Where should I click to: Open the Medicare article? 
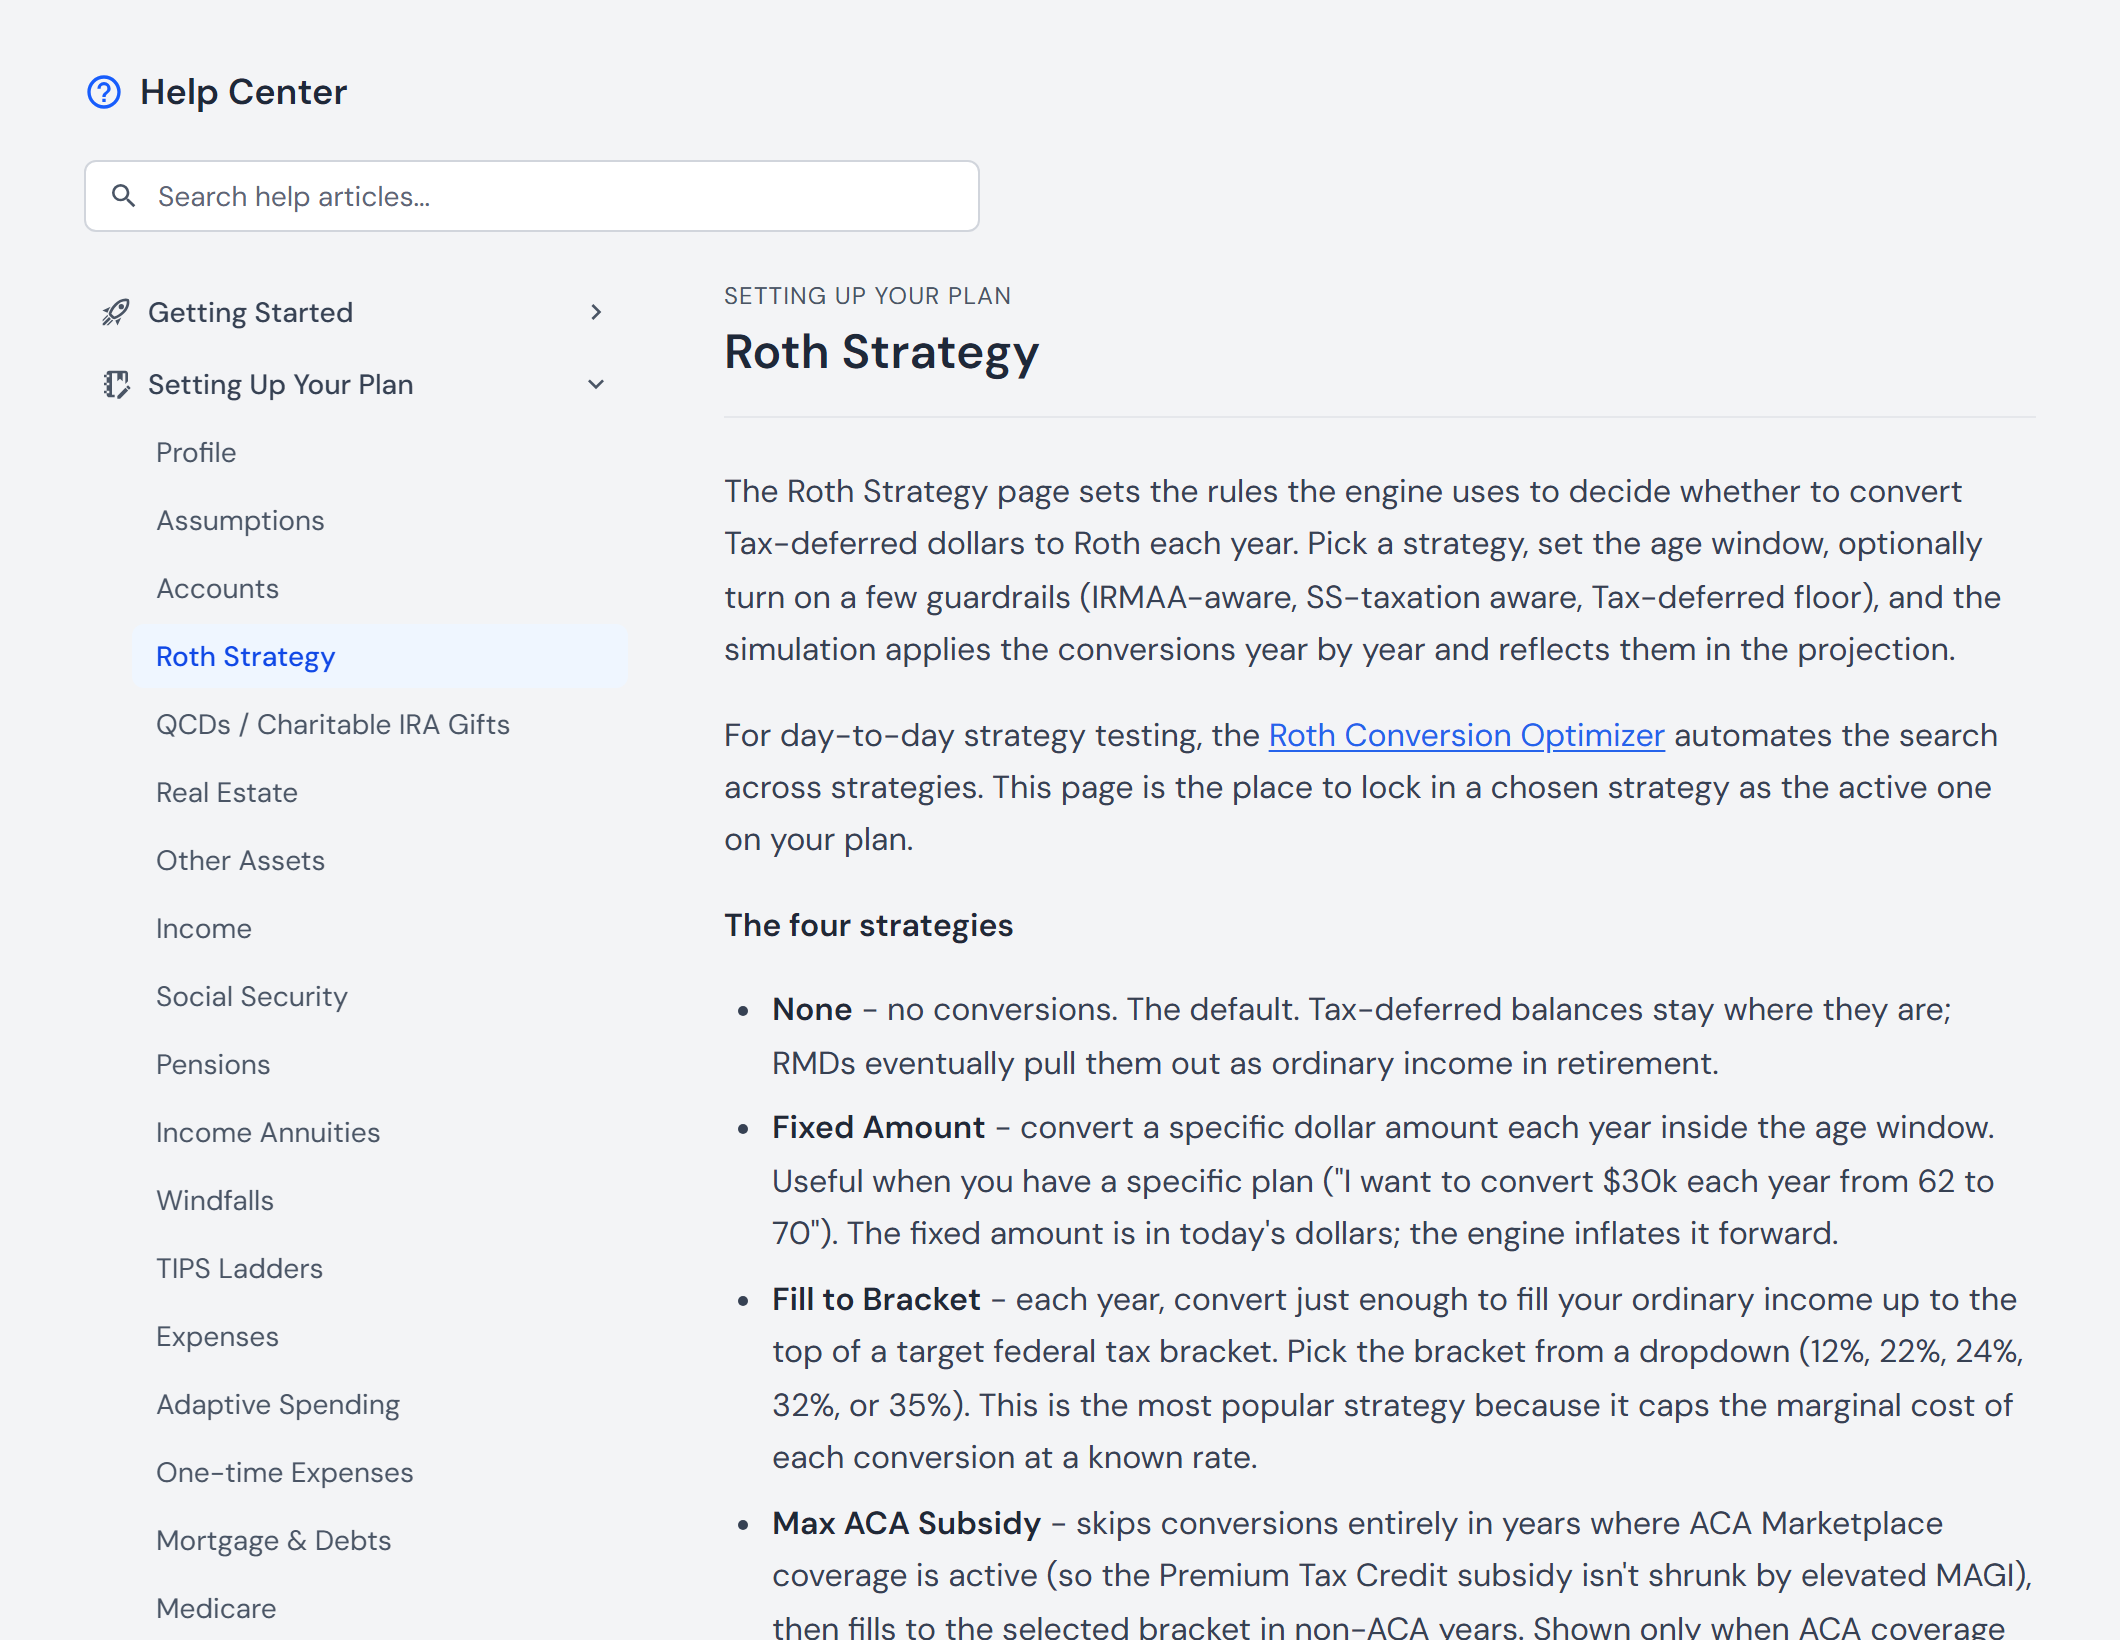pos(216,1608)
